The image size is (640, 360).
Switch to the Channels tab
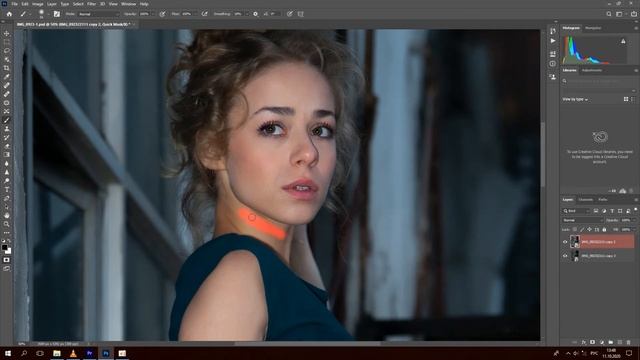coord(585,200)
